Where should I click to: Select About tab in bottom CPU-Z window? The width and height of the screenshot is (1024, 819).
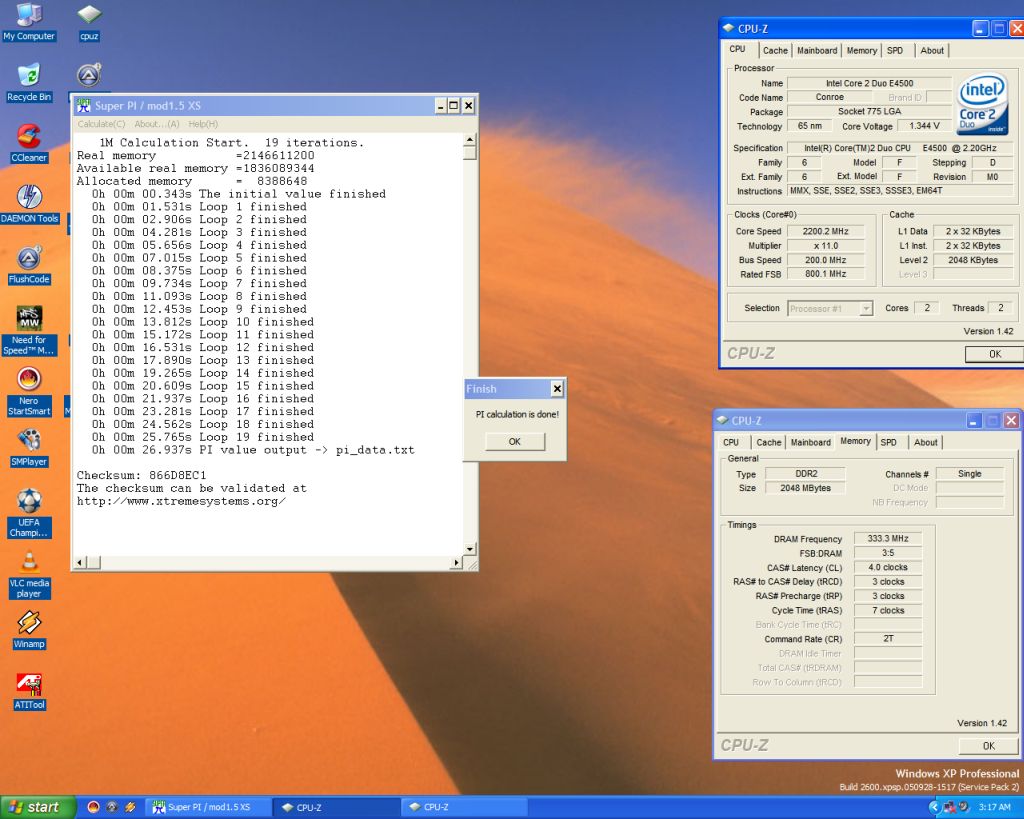925,442
